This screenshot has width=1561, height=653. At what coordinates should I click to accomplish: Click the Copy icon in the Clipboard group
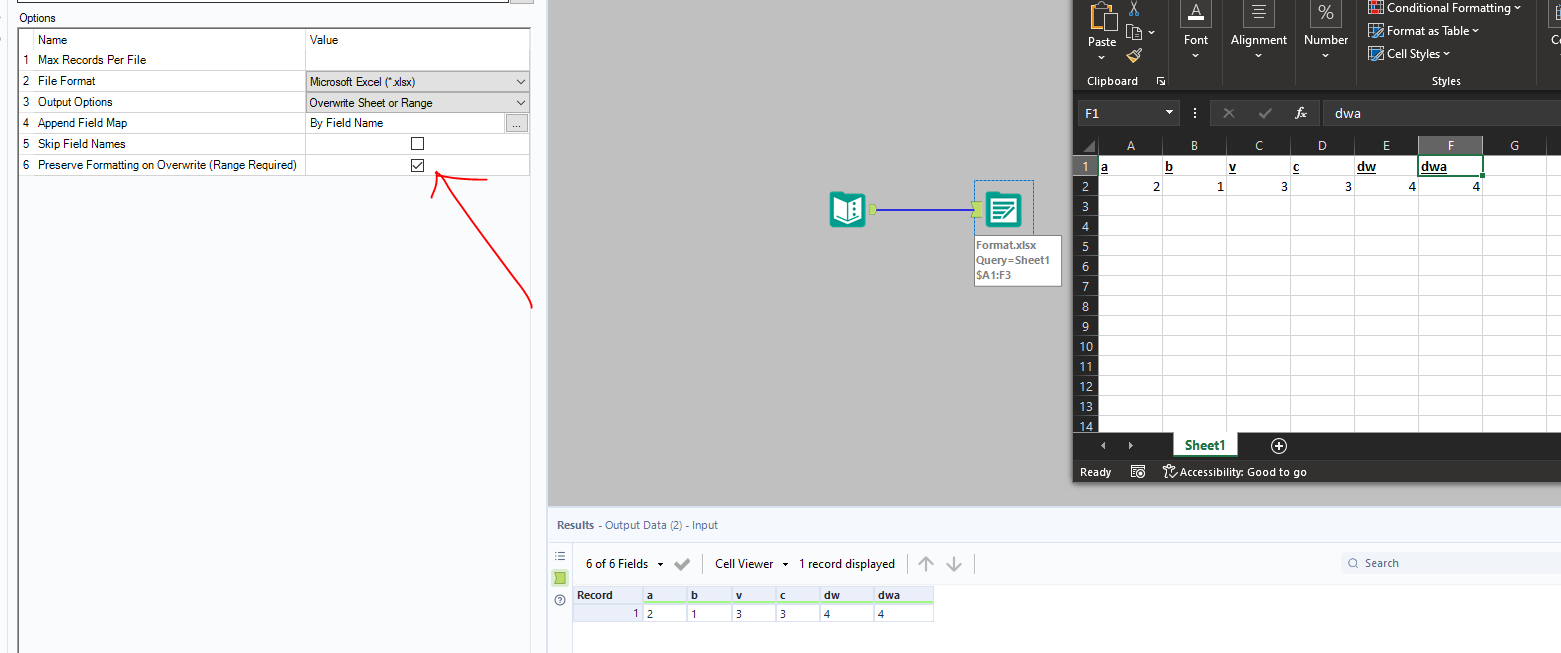point(1134,32)
